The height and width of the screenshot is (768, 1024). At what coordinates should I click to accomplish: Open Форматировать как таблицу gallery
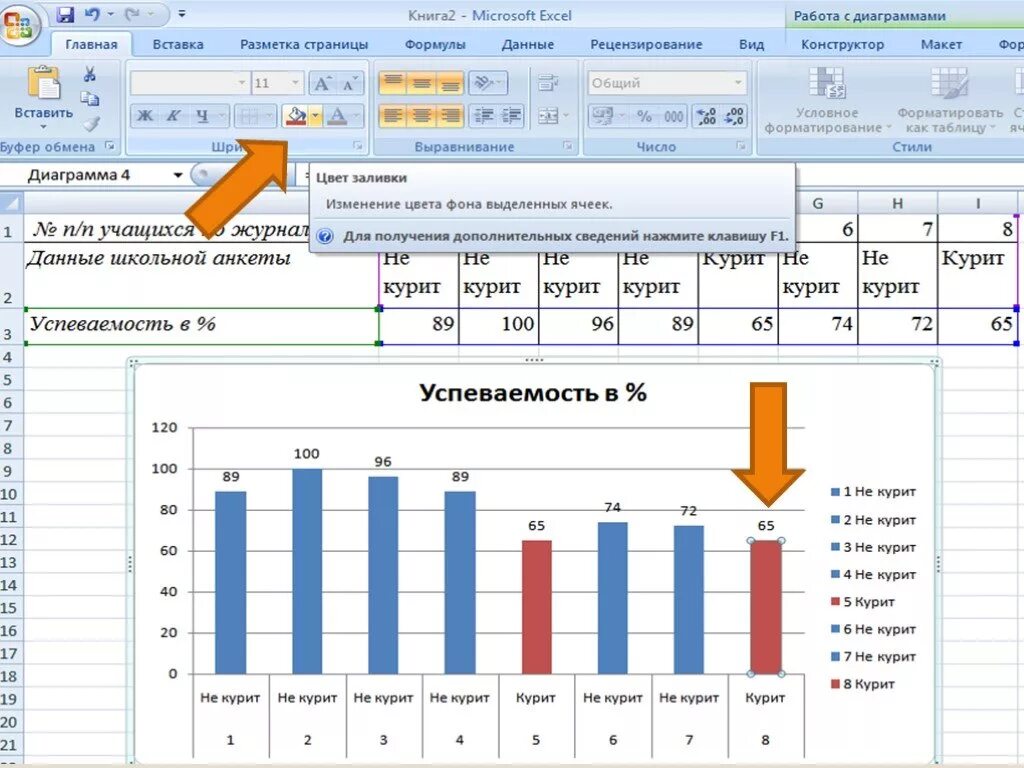950,100
